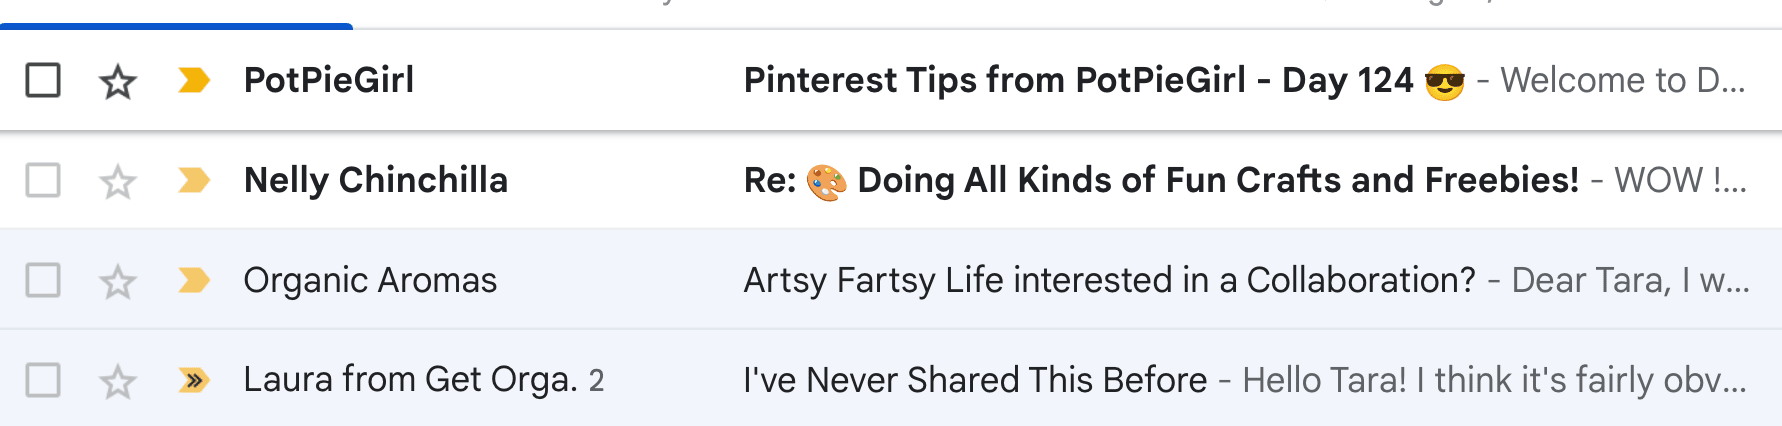Select the PotPieGirl email checkbox

point(43,80)
